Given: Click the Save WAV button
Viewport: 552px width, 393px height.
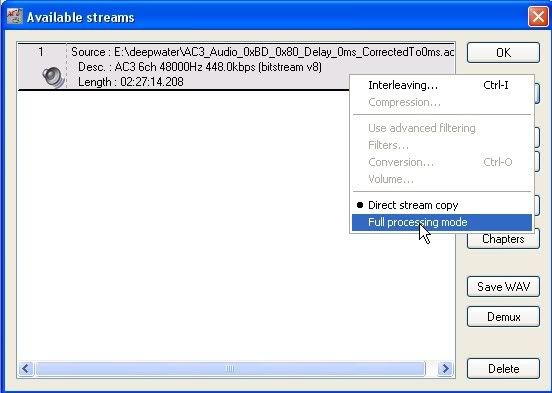Looking at the screenshot, I should 503,287.
